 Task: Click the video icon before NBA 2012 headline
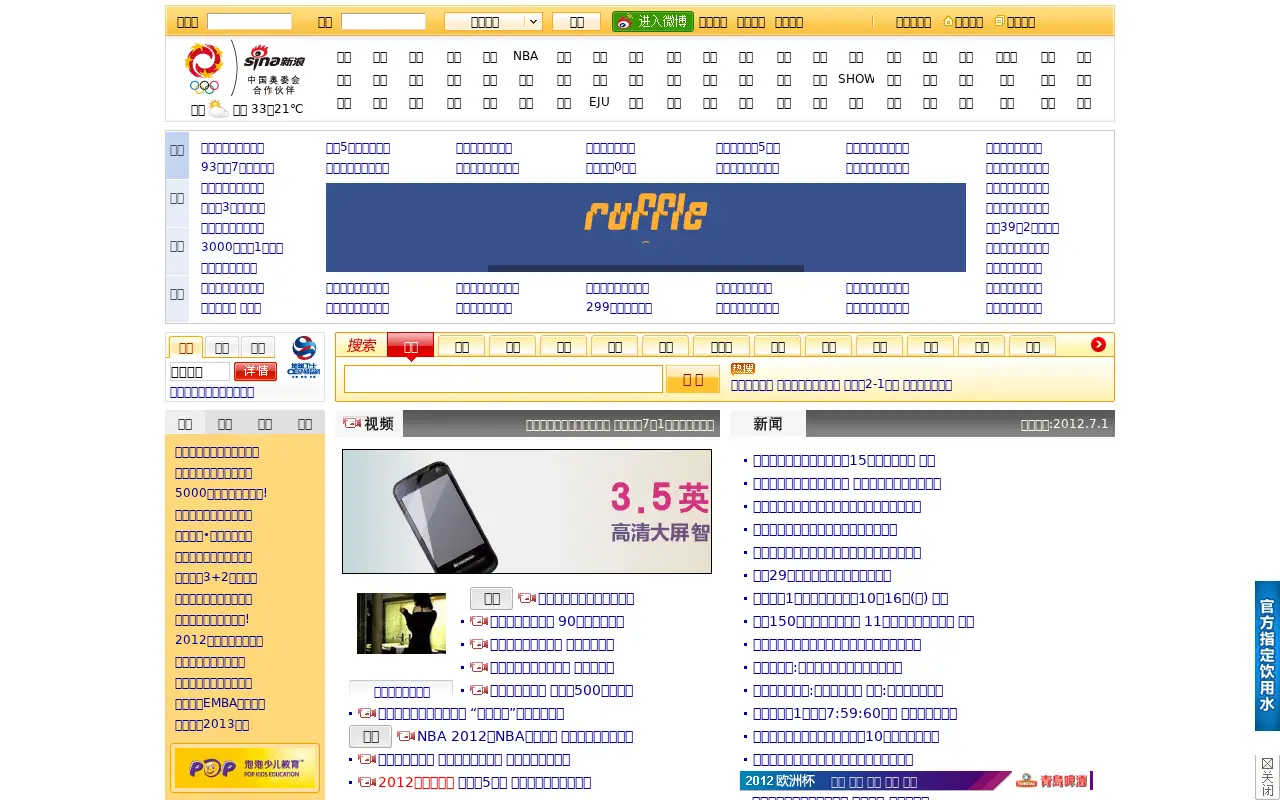coord(406,736)
